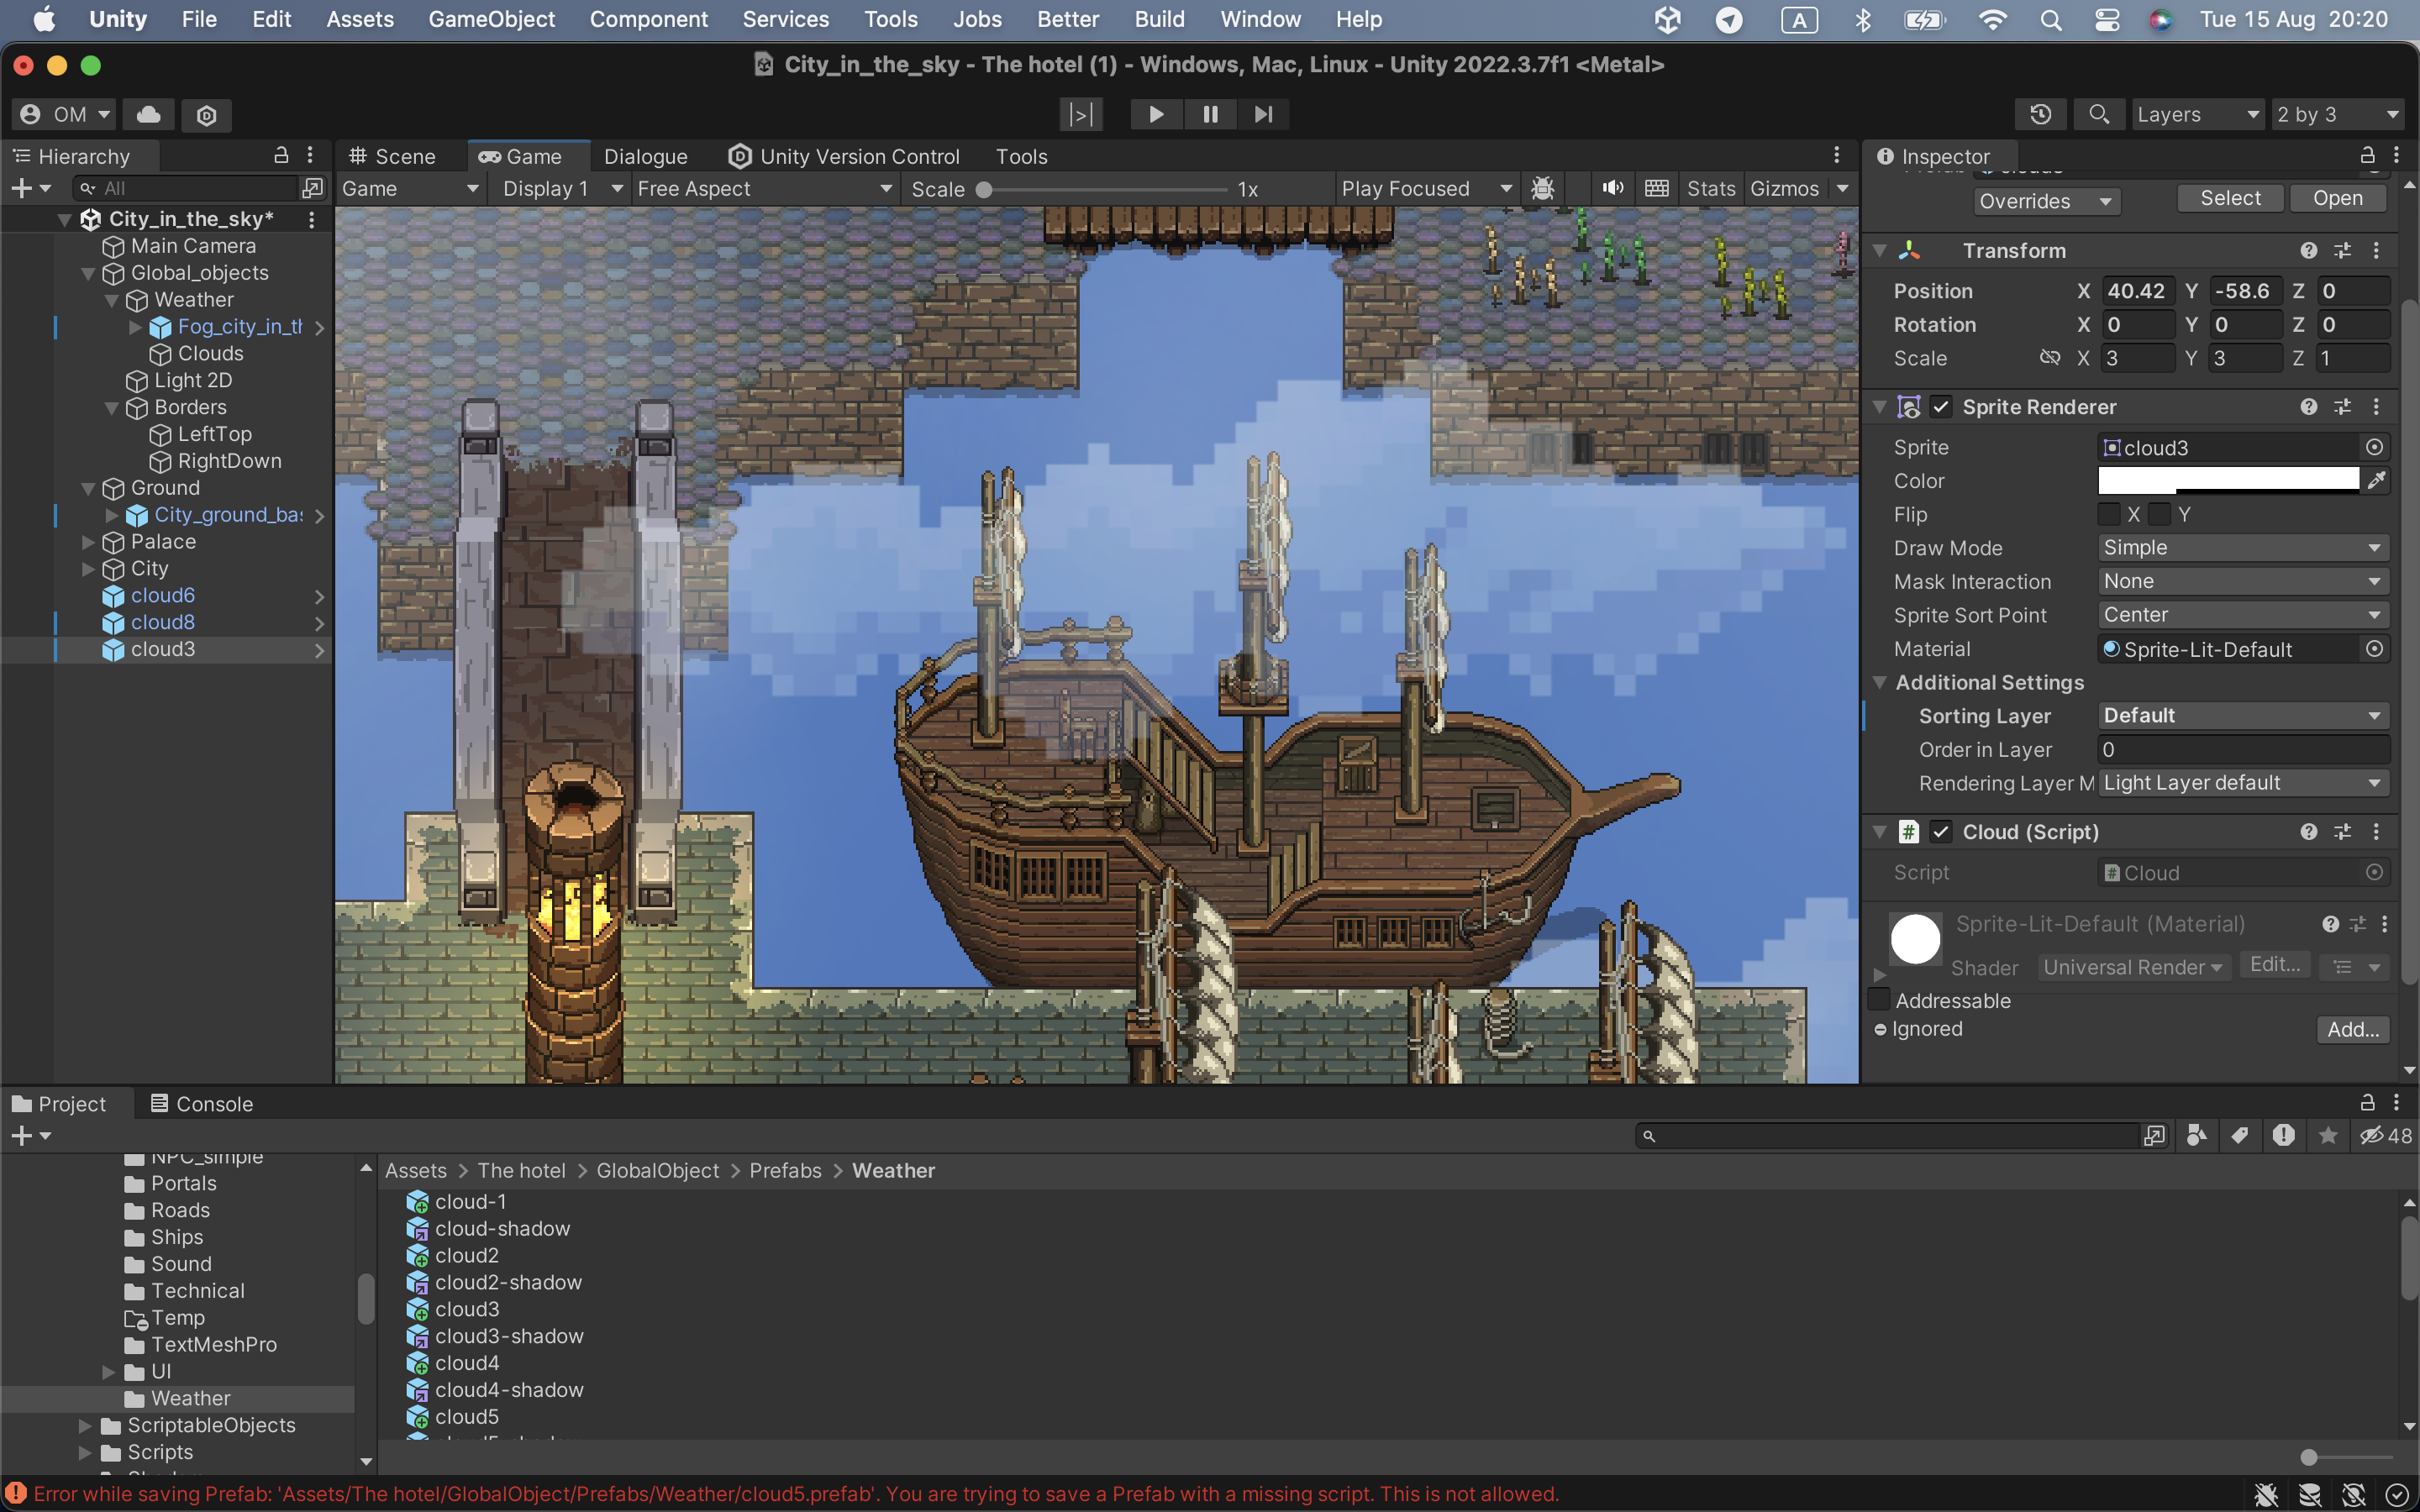Disable the Sprite Renderer component checkbox
Viewport: 2420px width, 1512px height.
[x=1941, y=407]
